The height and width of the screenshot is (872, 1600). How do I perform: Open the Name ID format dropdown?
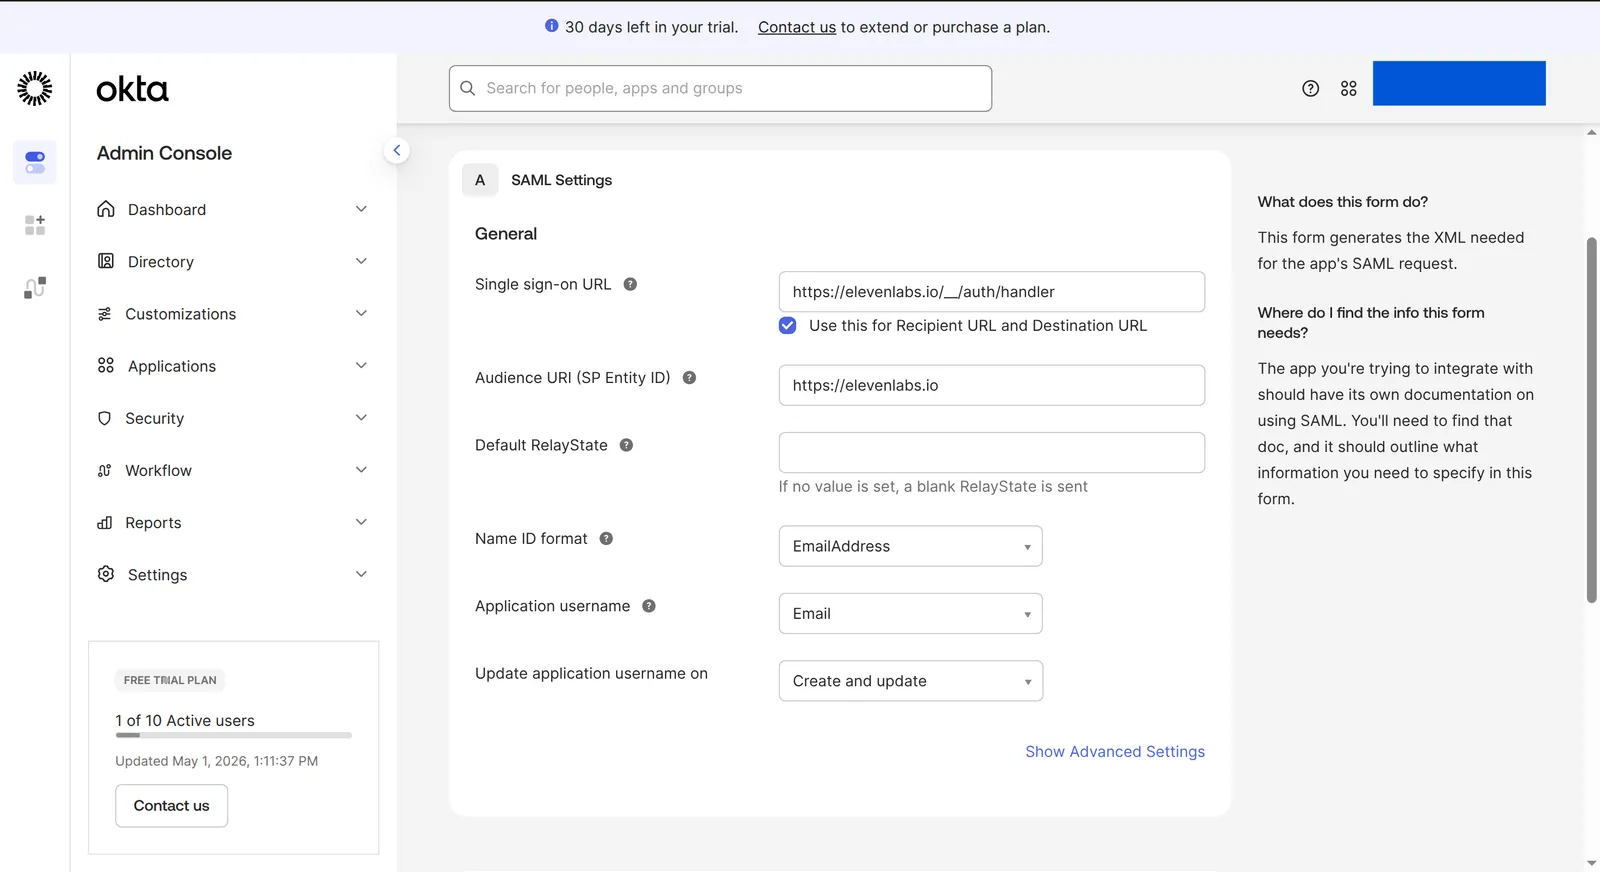pos(910,546)
